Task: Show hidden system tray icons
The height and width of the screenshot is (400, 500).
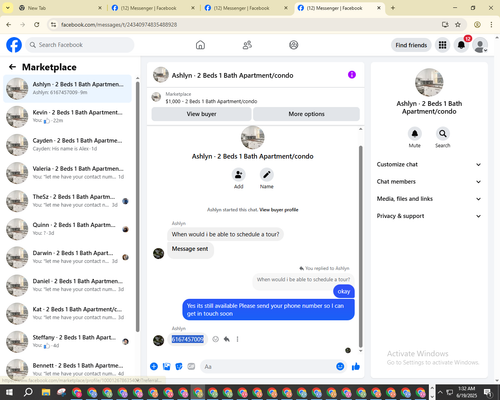Action: tap(440, 392)
